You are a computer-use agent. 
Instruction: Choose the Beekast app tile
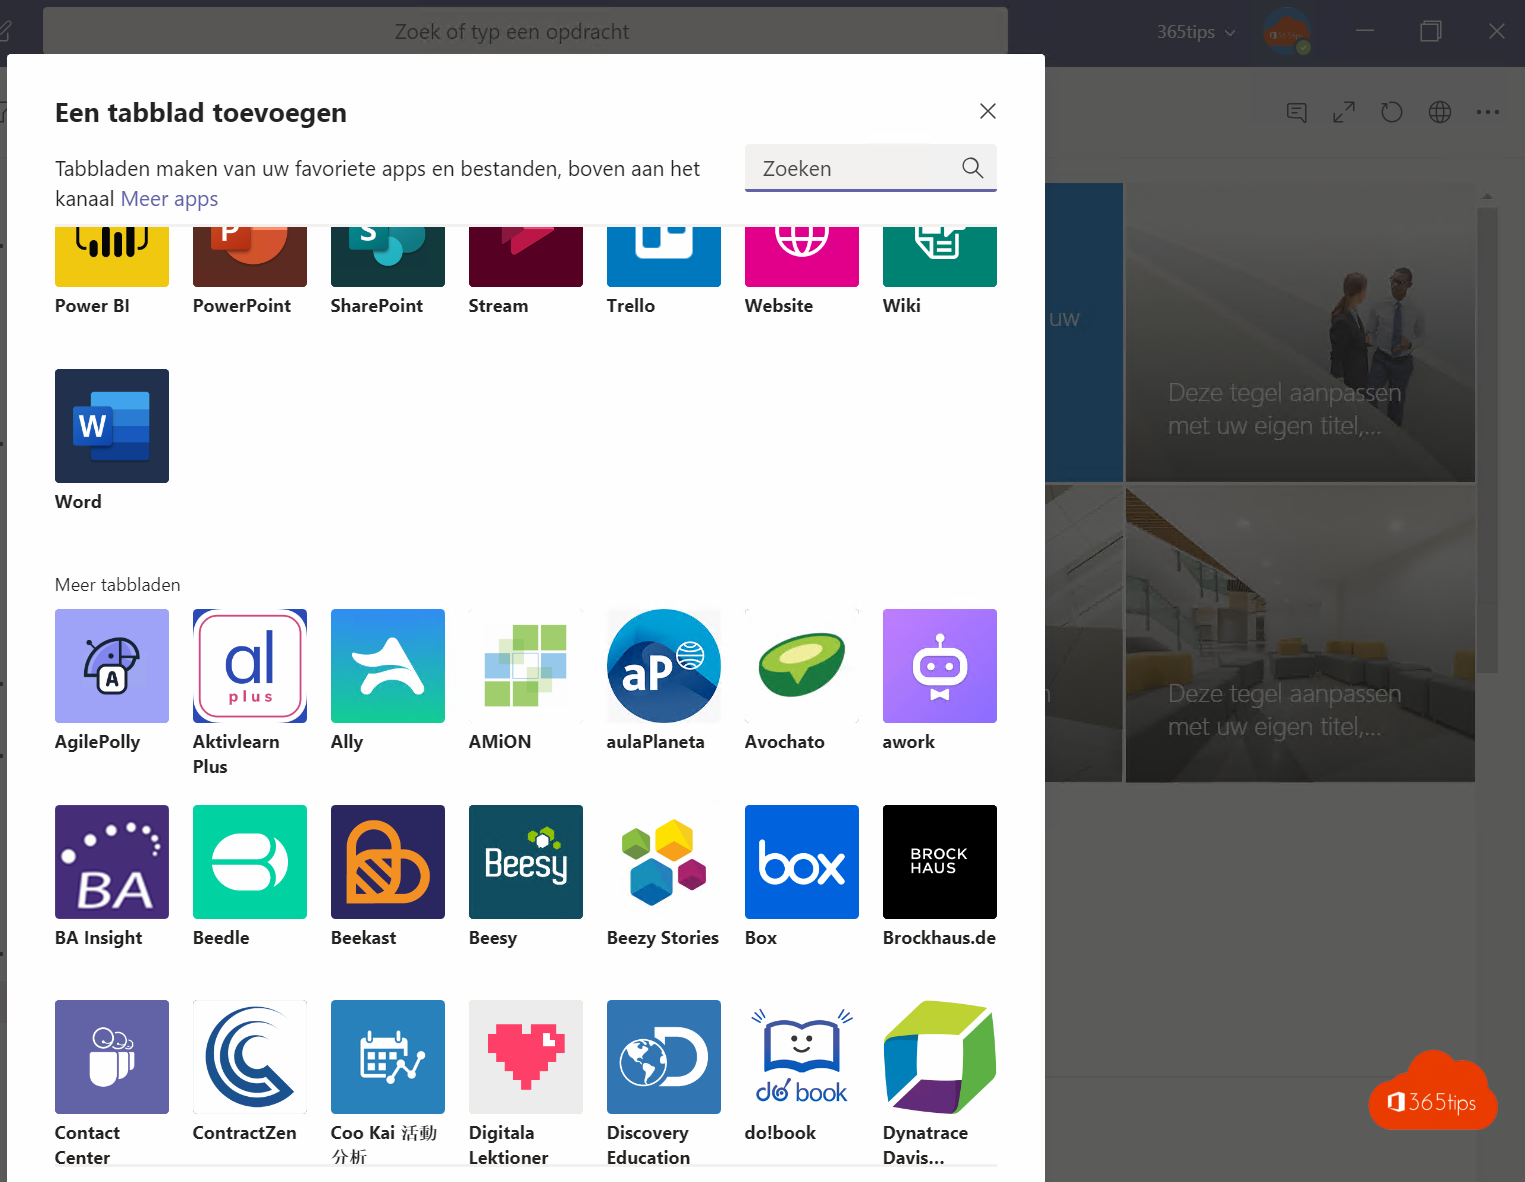[x=388, y=862]
